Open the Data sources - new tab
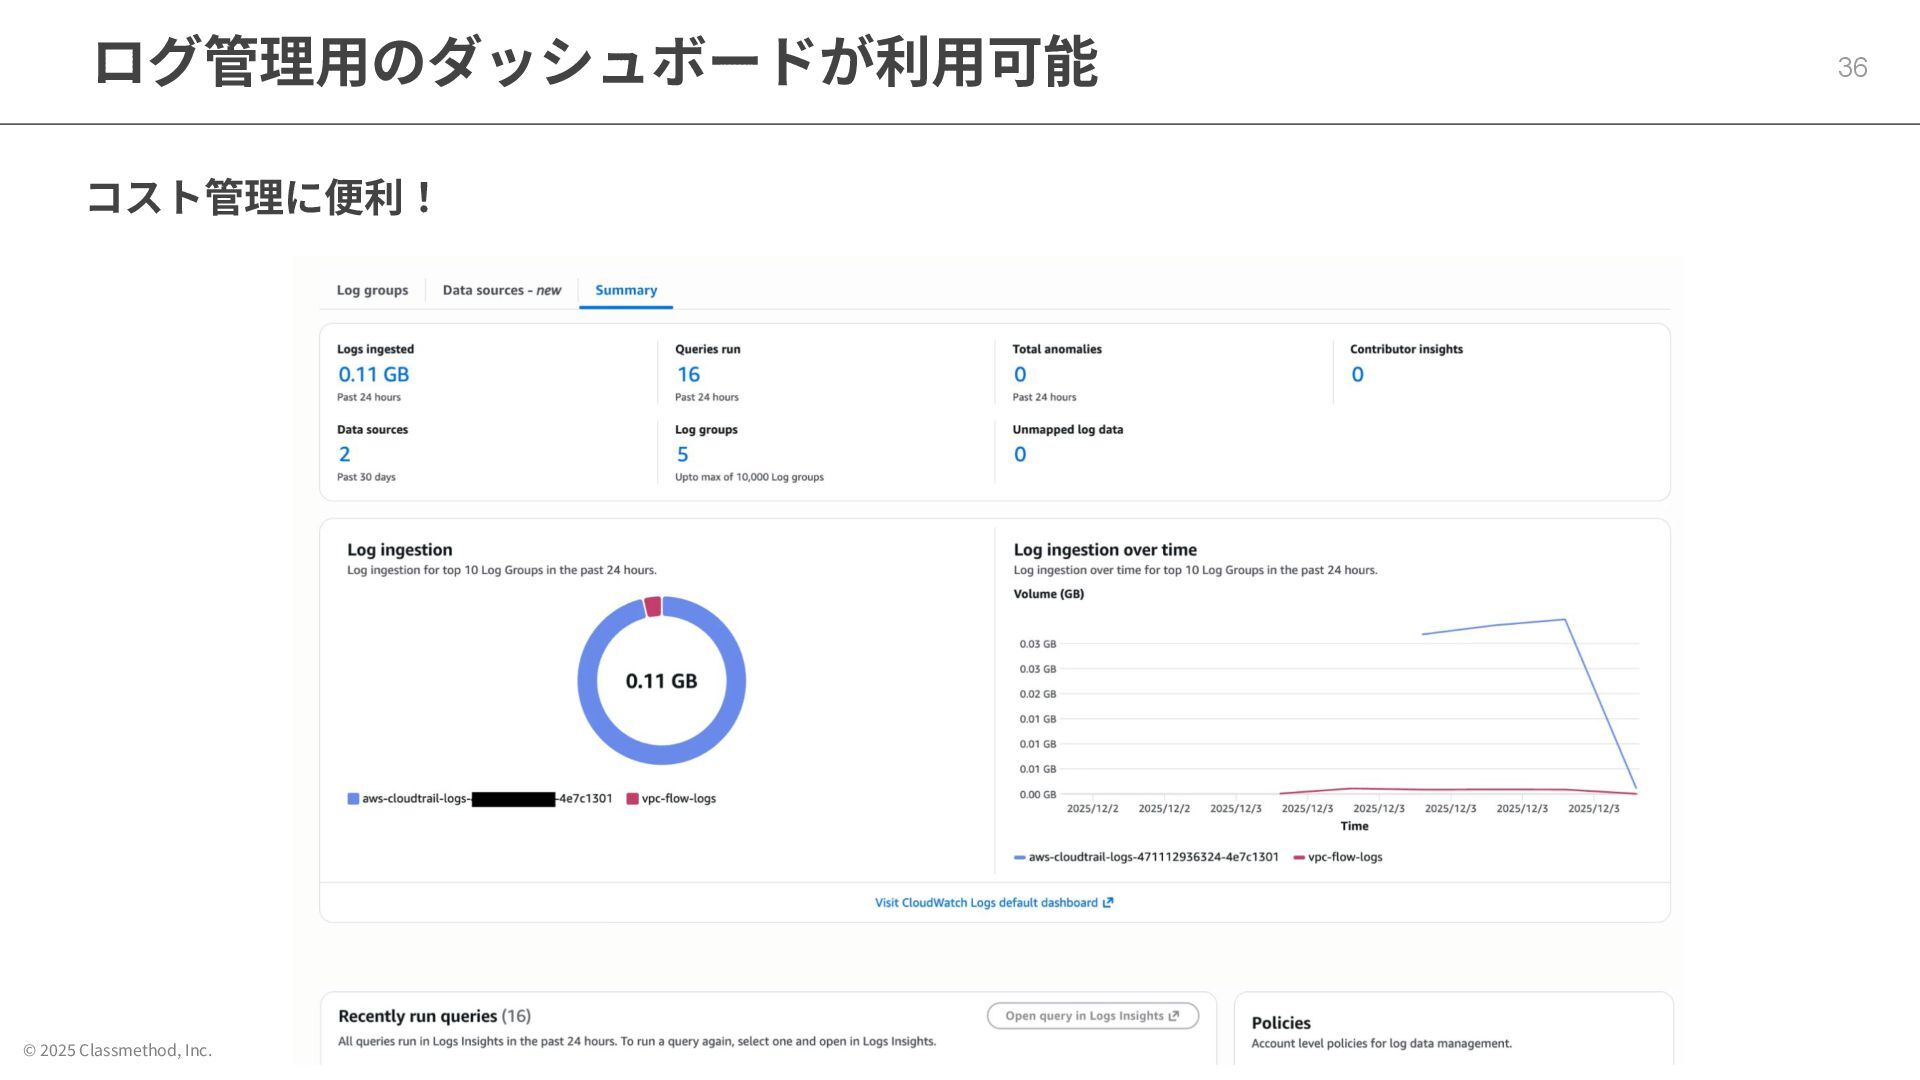 pos(501,290)
